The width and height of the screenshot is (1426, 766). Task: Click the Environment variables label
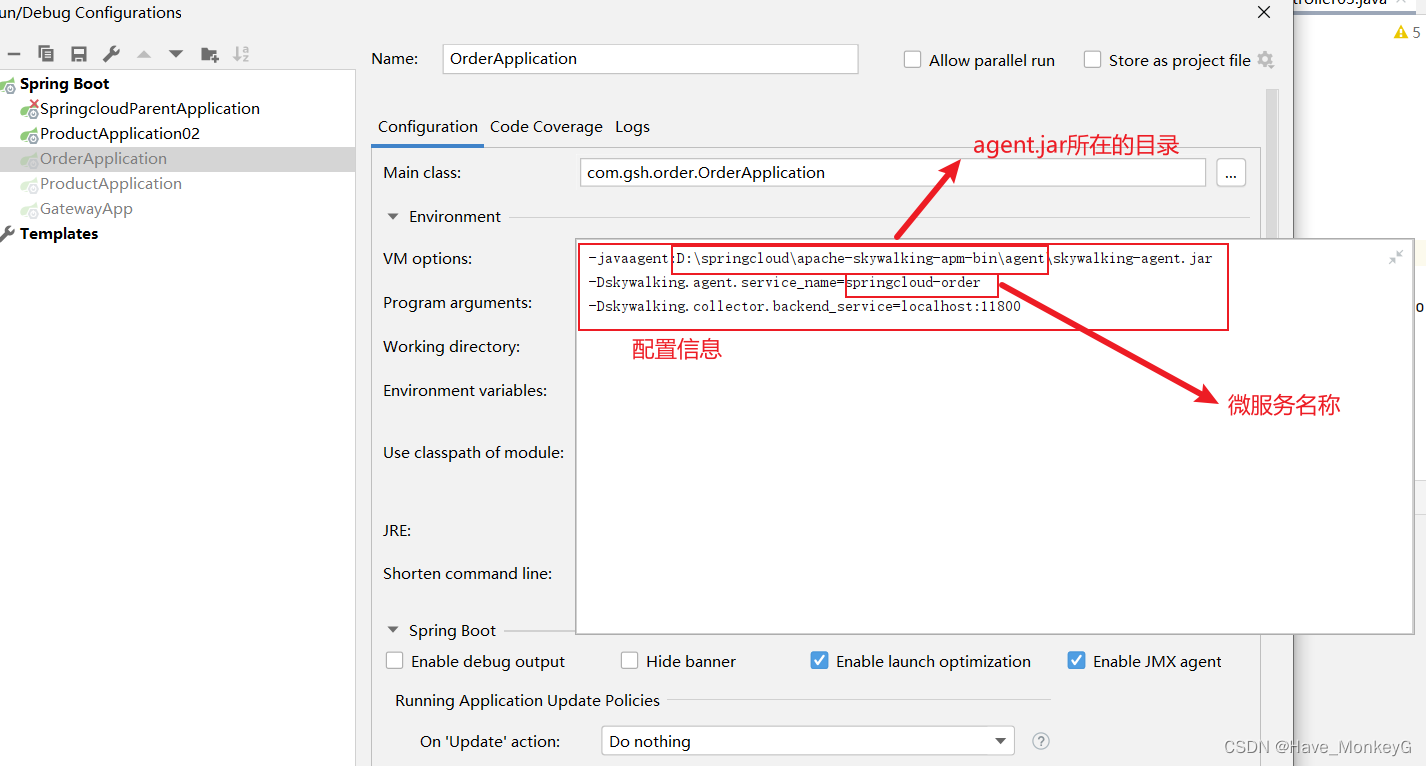[x=465, y=391]
